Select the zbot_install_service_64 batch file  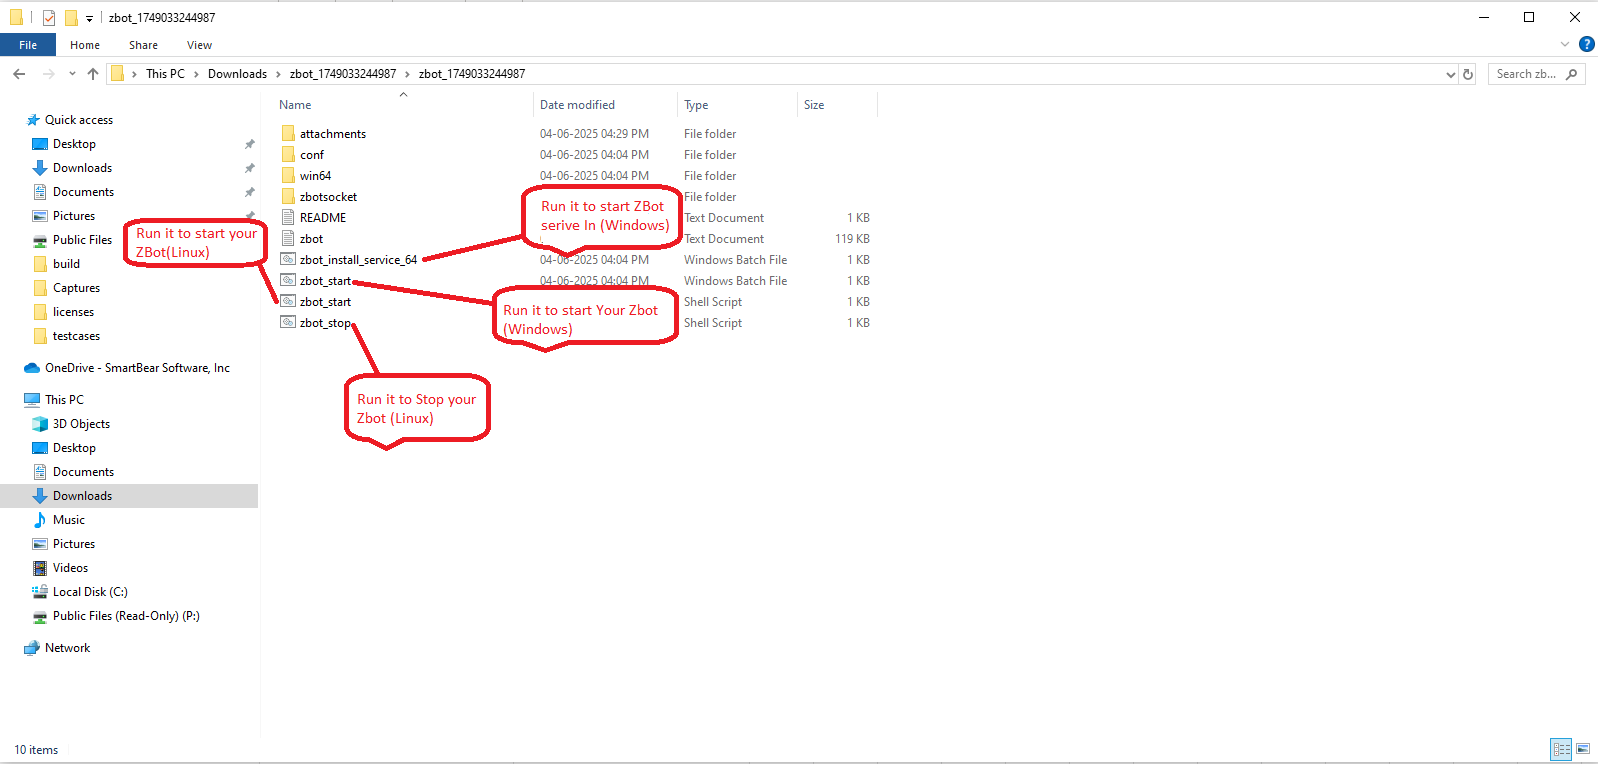357,260
